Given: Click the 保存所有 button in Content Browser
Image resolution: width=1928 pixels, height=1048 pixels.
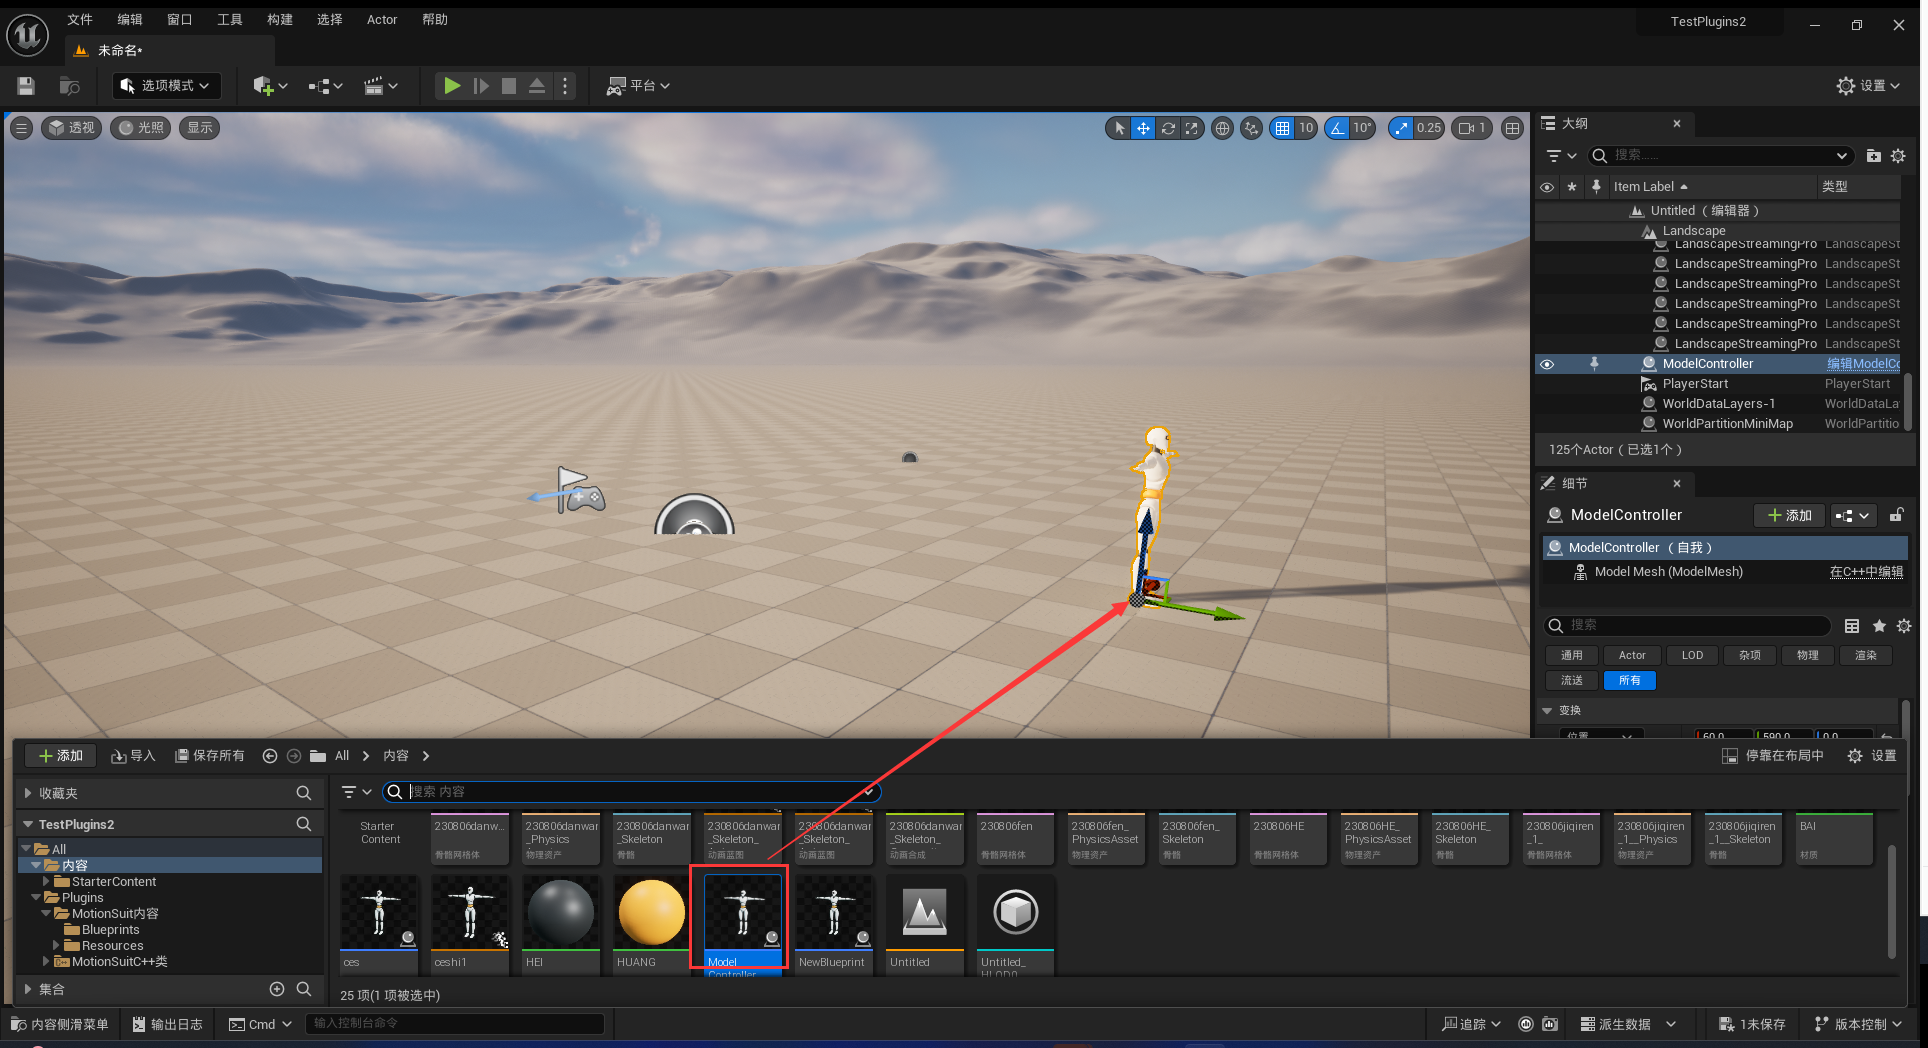Looking at the screenshot, I should coord(210,756).
